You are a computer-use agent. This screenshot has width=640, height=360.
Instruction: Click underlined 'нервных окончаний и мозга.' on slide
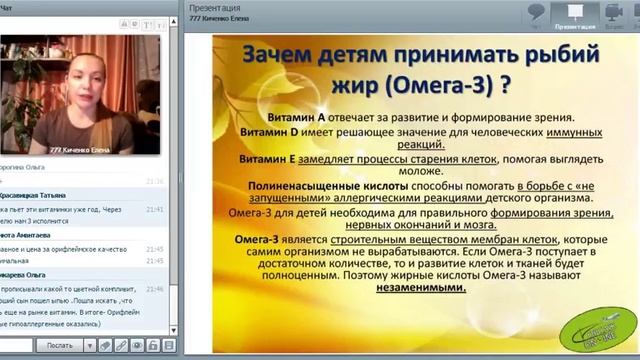point(421,225)
